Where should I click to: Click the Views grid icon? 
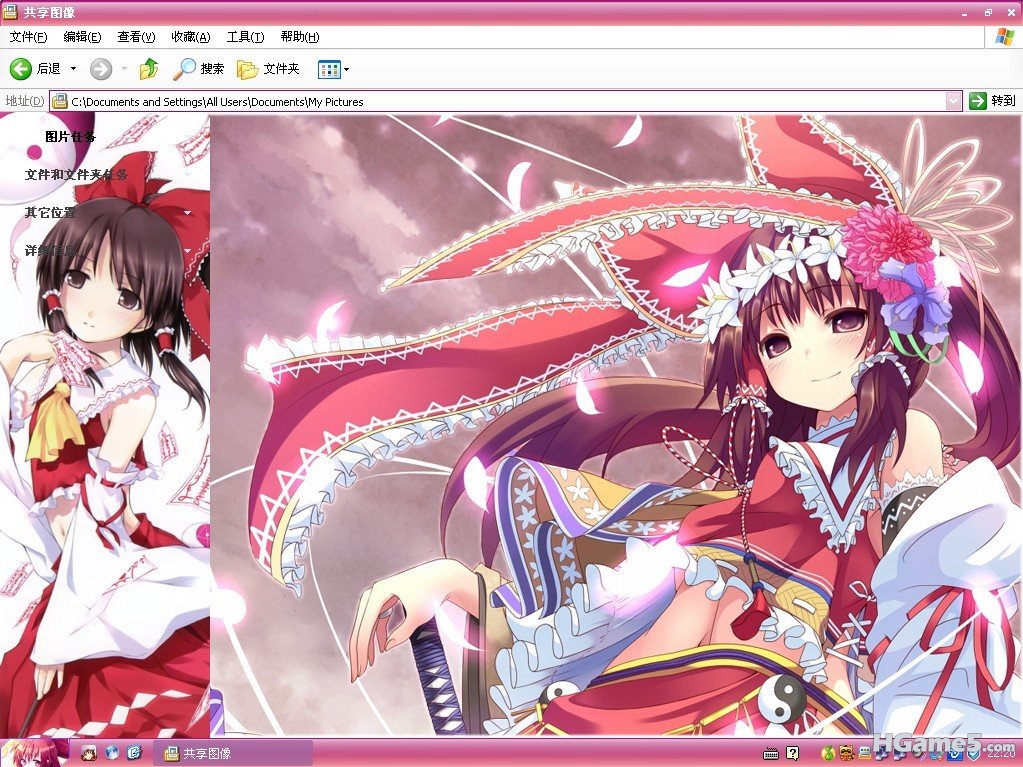click(329, 69)
